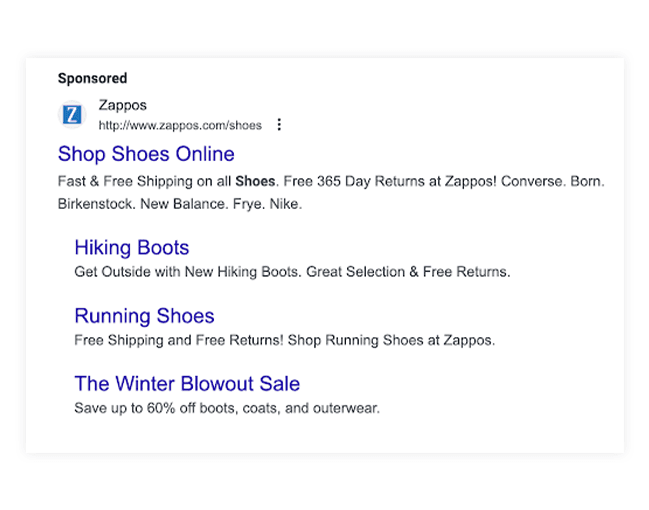Click the Sponsored label
This screenshot has height=510, width=649.
(92, 78)
